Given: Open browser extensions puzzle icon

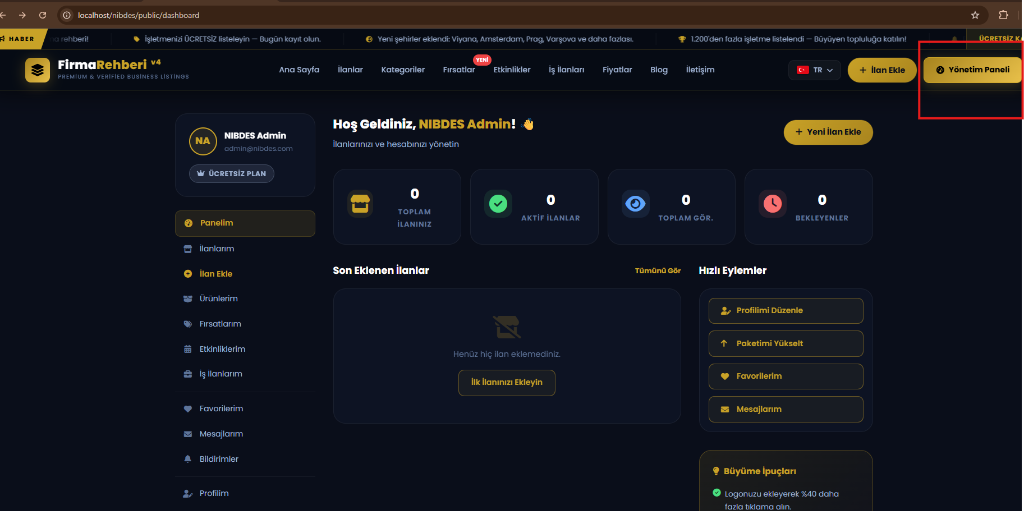Looking at the screenshot, I should [x=1004, y=15].
